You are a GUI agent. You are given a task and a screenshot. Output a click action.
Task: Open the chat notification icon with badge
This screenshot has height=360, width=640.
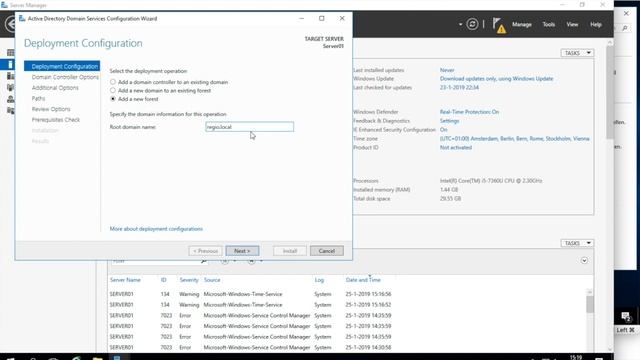[625, 316]
